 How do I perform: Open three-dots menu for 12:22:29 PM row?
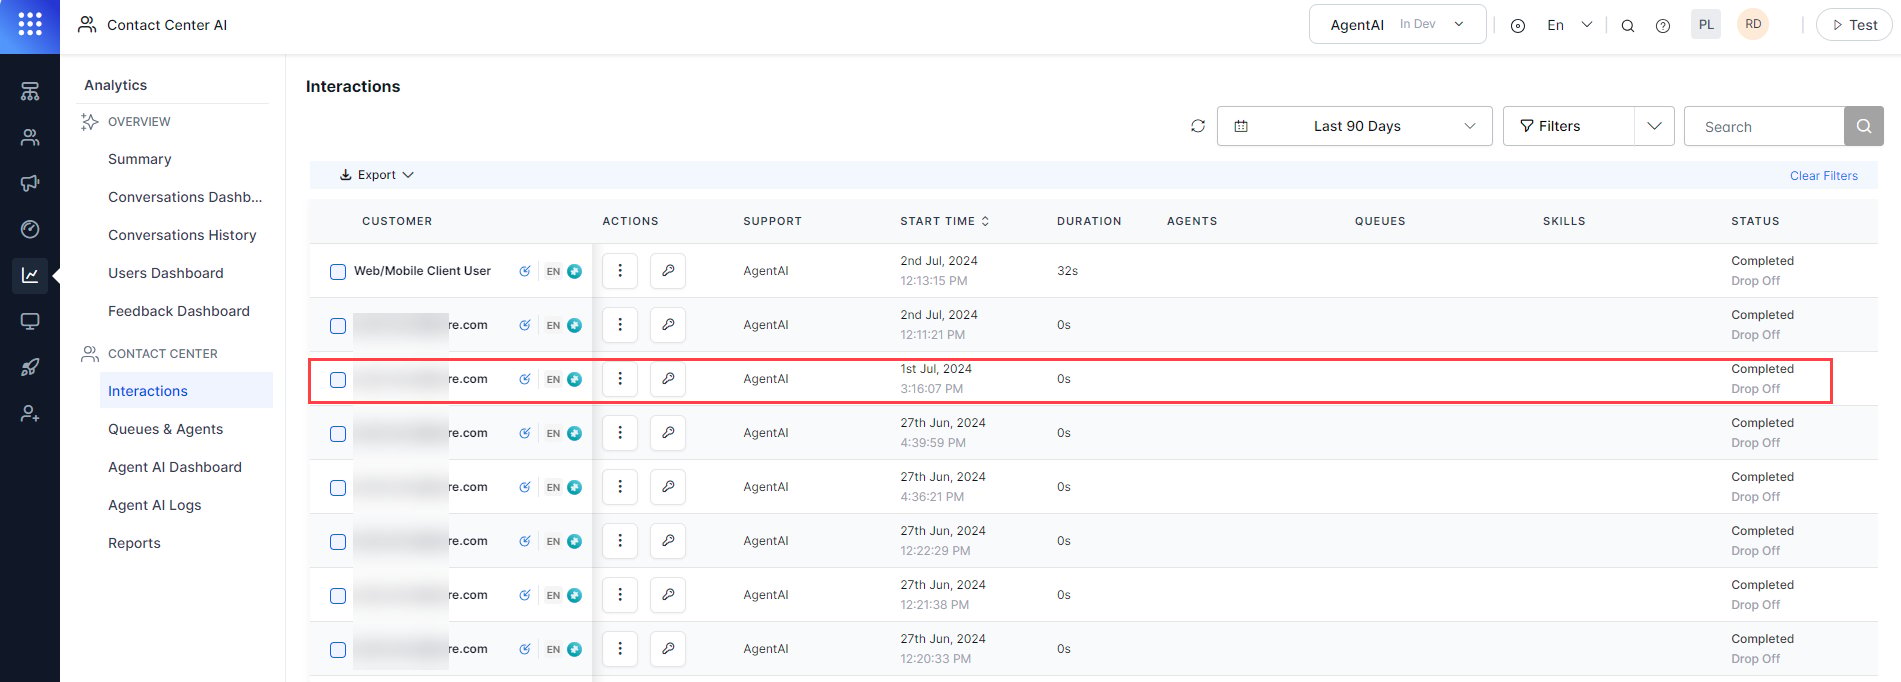tap(620, 541)
